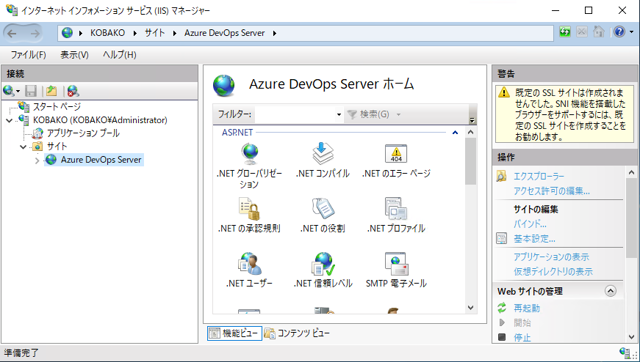This screenshot has width=640, height=362.
Task: Click サイト in the address breadcrumb
Action: pyautogui.click(x=155, y=33)
